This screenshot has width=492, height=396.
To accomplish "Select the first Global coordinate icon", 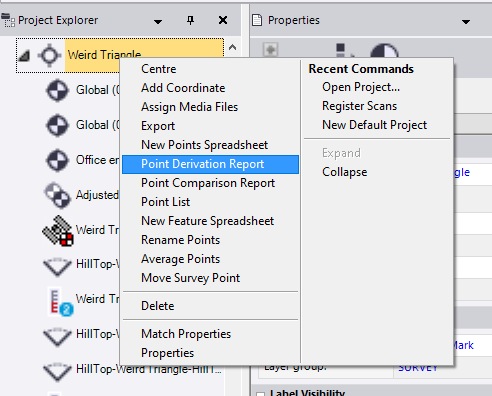I will (x=57, y=90).
